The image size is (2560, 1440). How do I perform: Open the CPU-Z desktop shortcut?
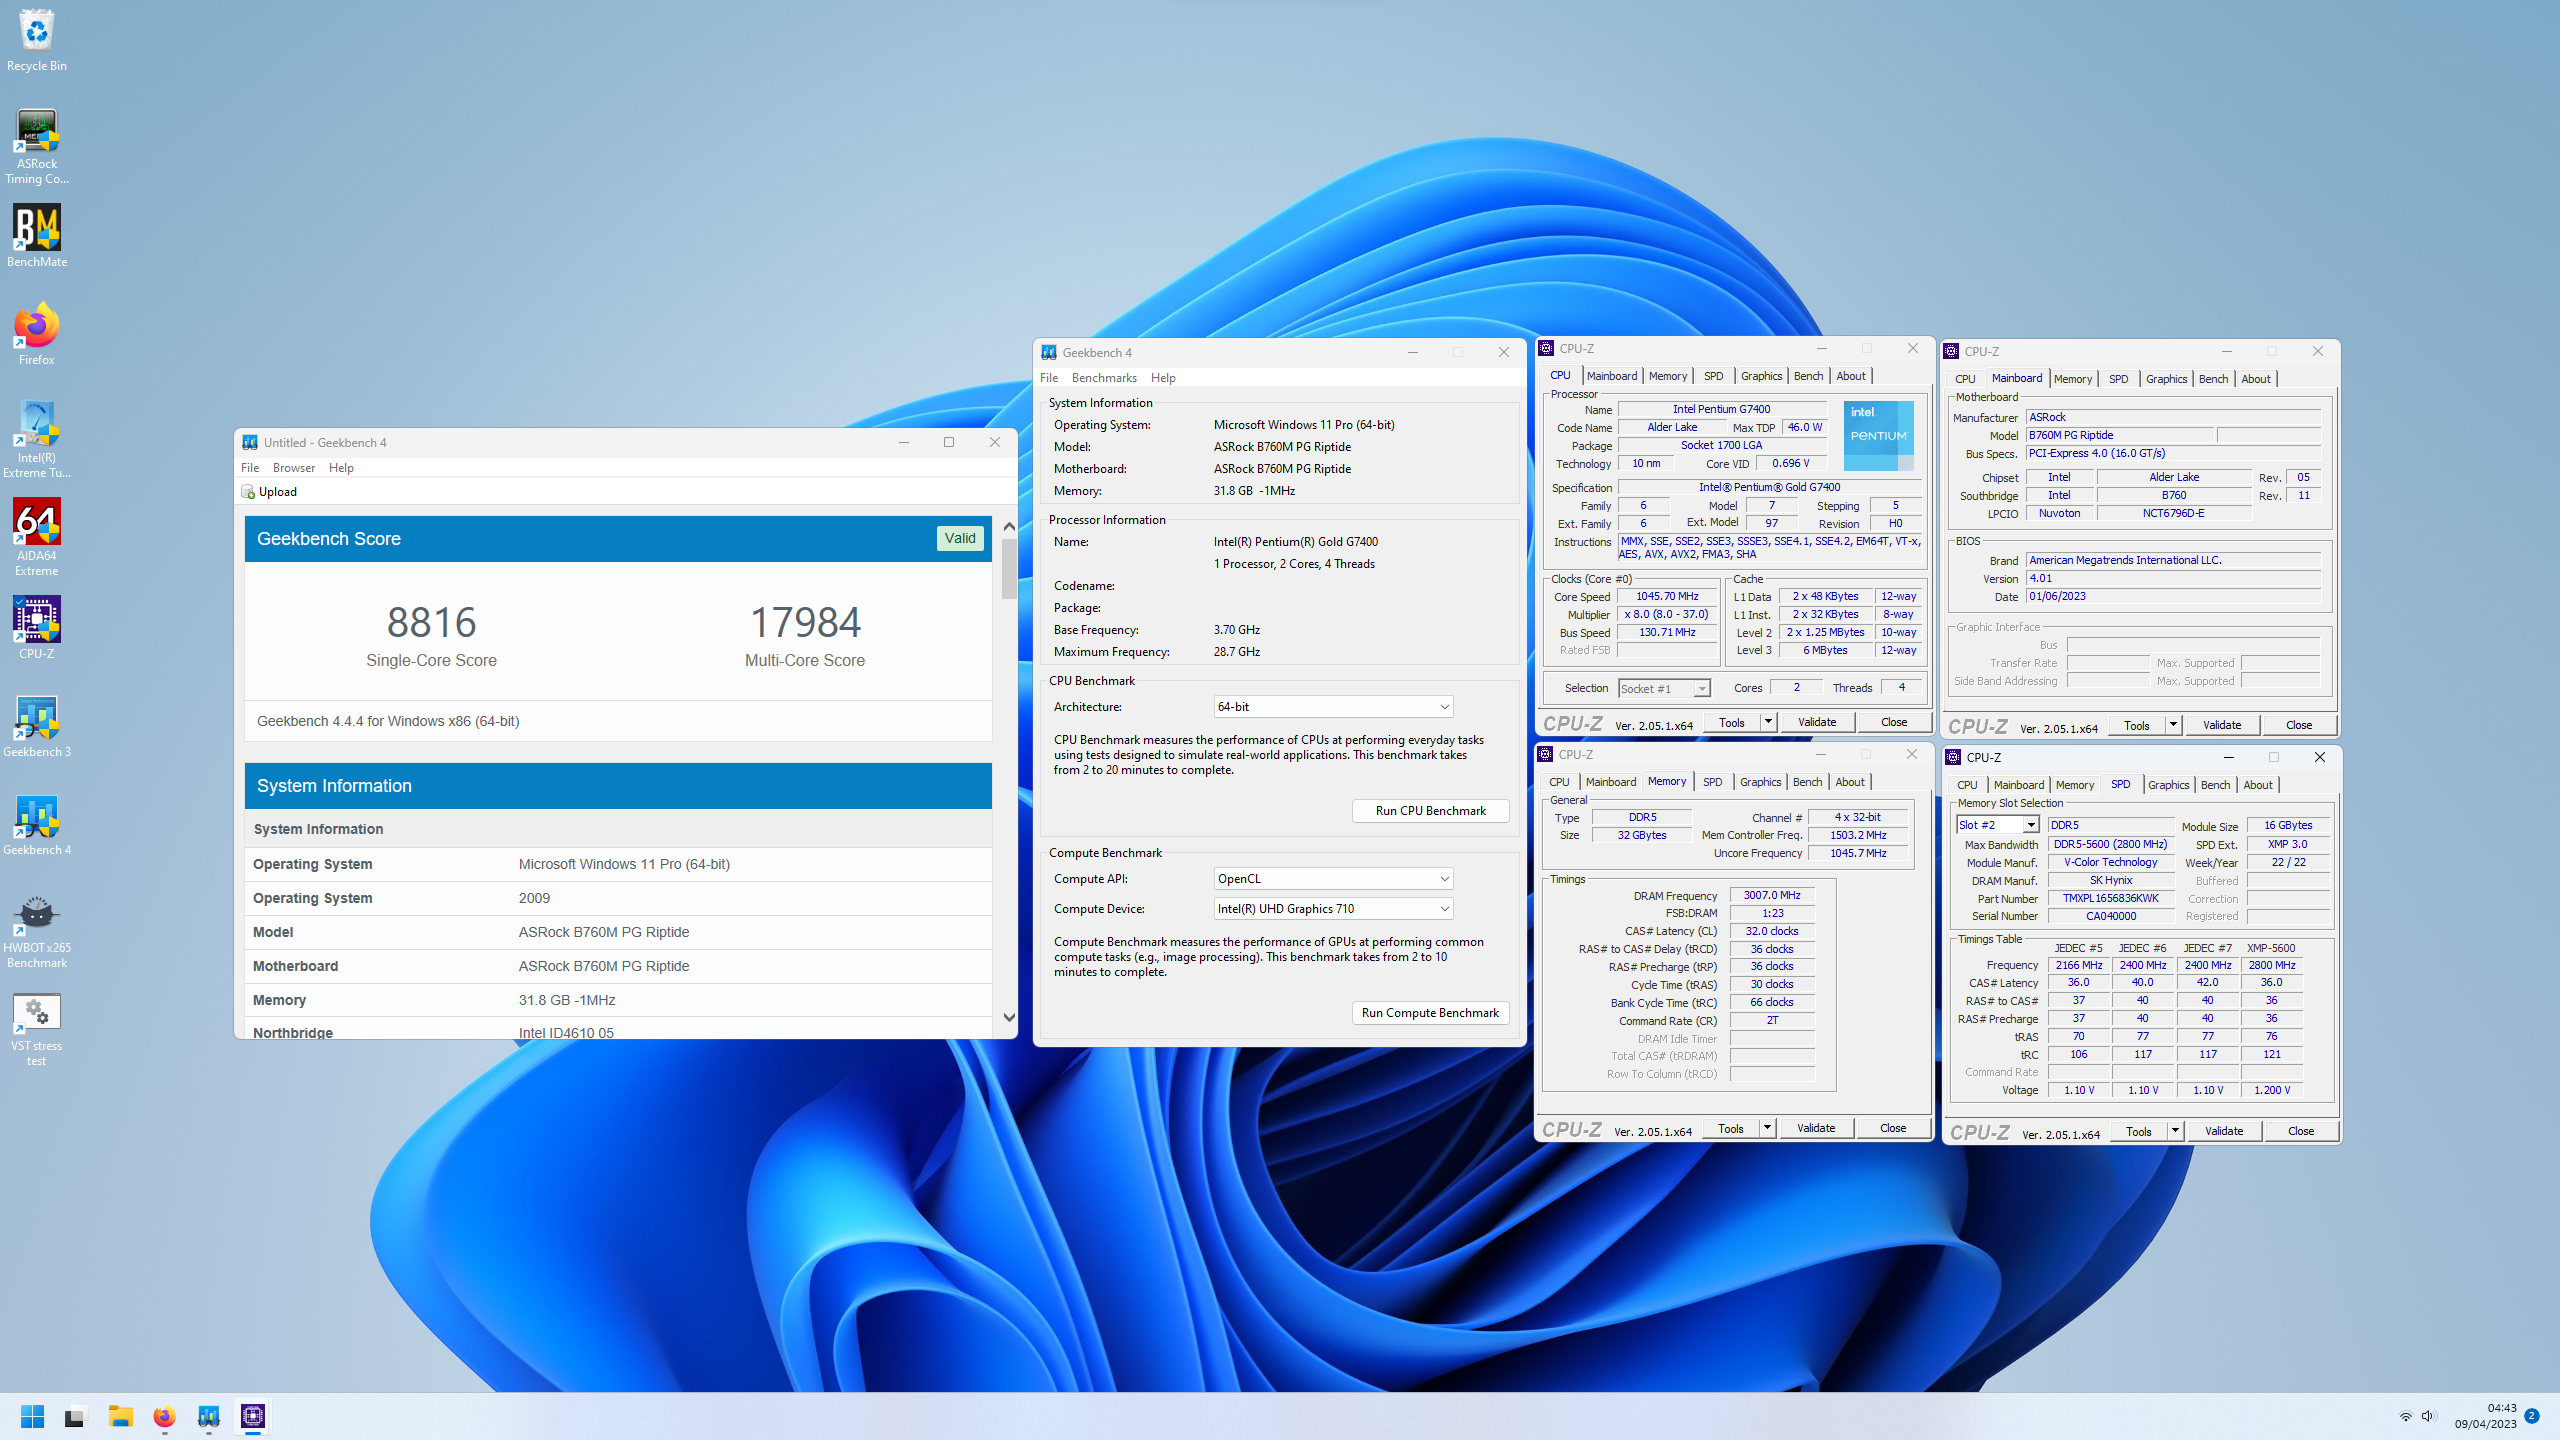[x=37, y=628]
